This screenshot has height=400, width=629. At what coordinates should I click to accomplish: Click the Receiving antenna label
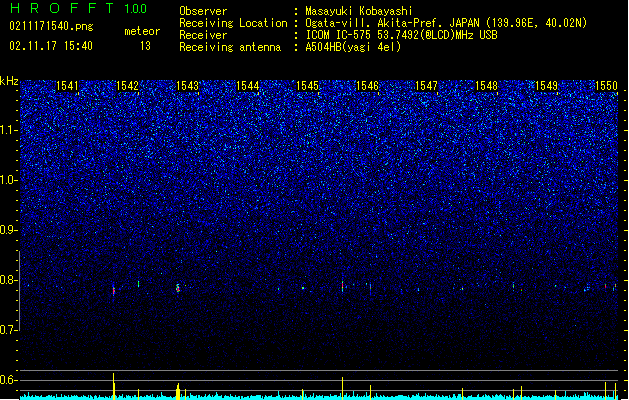(x=230, y=47)
